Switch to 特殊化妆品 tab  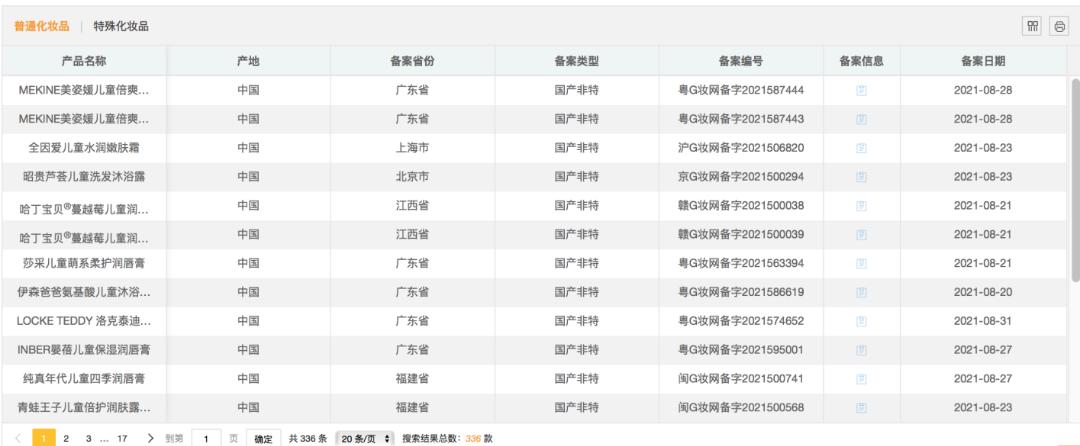click(121, 26)
